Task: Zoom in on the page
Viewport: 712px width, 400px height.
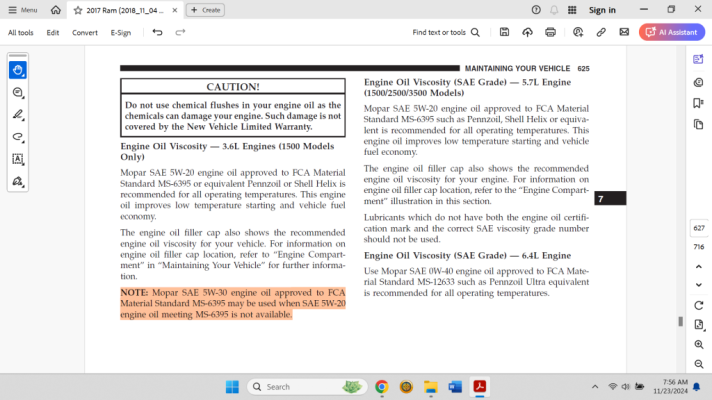Action: [699, 345]
